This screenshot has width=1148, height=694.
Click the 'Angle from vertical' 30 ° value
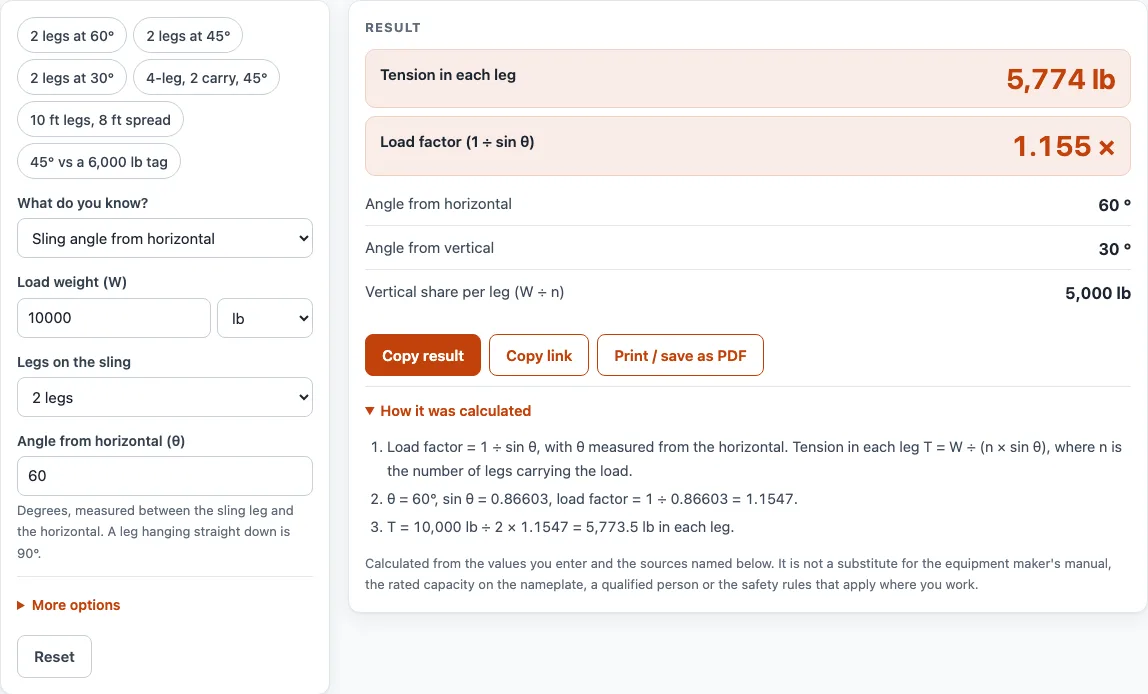tap(1114, 249)
